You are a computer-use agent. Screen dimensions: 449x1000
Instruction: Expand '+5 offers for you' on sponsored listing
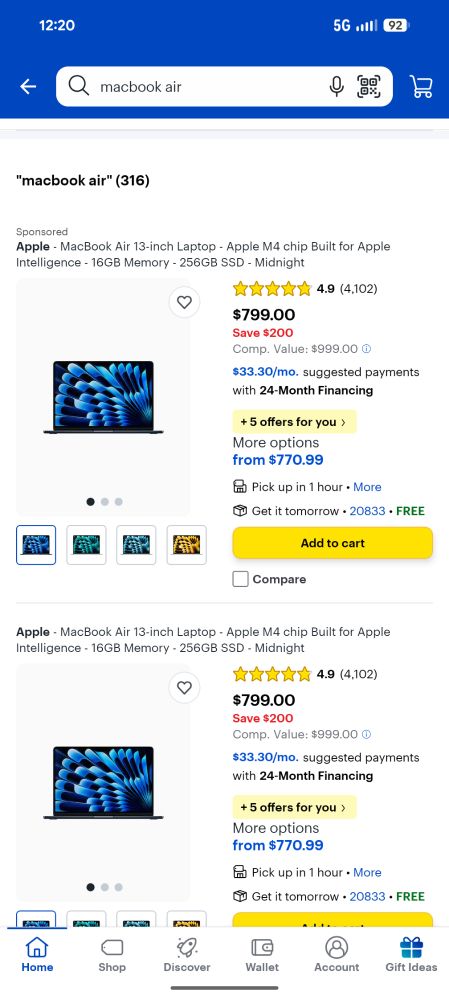coord(294,422)
